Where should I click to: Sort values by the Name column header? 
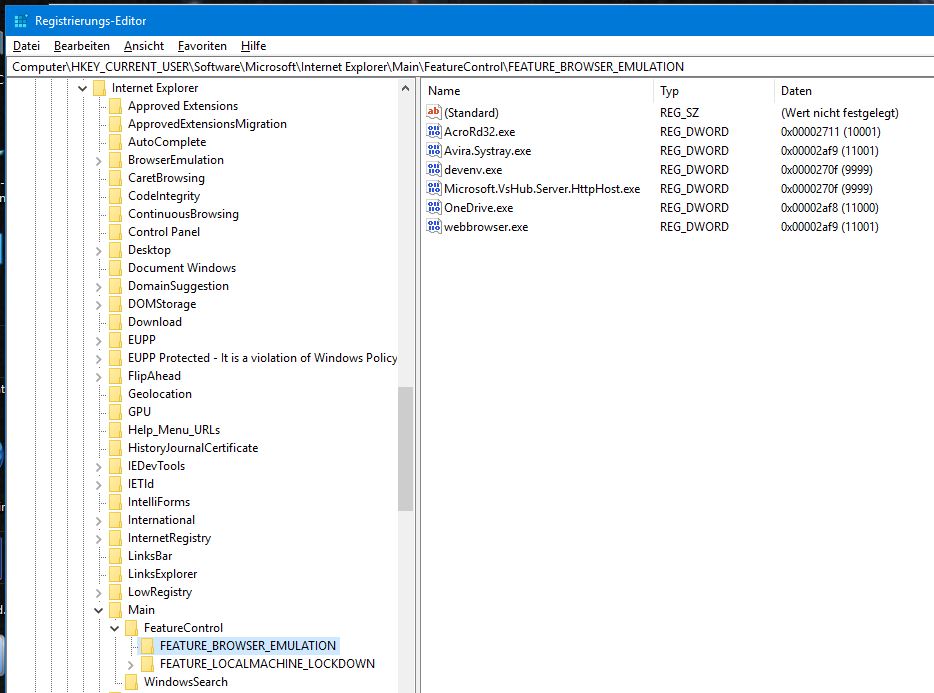click(538, 91)
